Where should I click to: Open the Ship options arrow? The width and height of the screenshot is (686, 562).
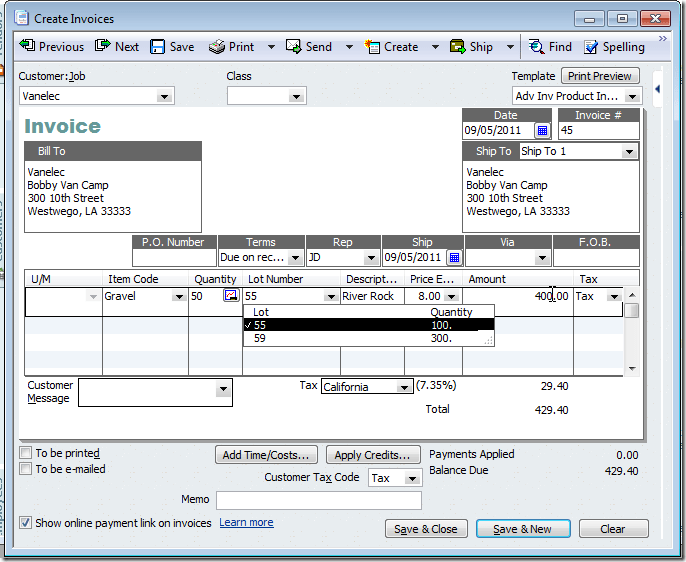click(510, 47)
